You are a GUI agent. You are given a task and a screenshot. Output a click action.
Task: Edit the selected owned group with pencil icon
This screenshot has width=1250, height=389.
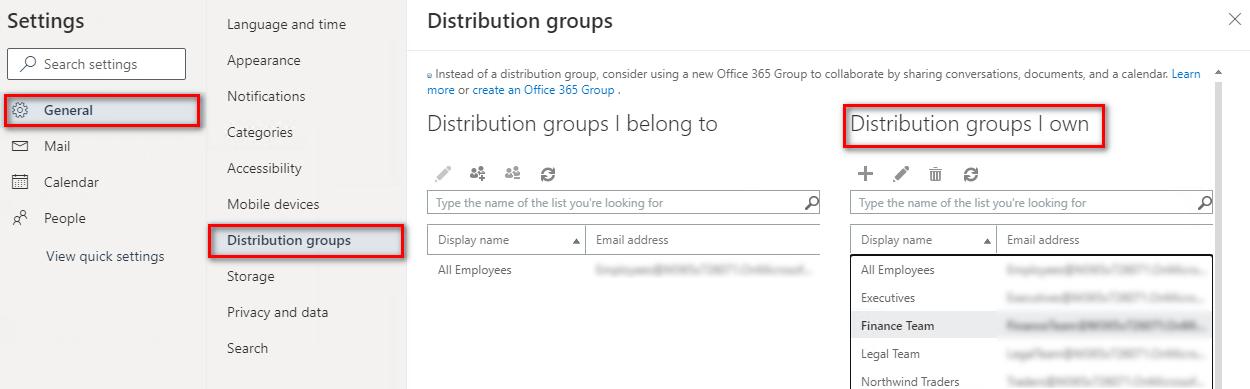point(901,174)
